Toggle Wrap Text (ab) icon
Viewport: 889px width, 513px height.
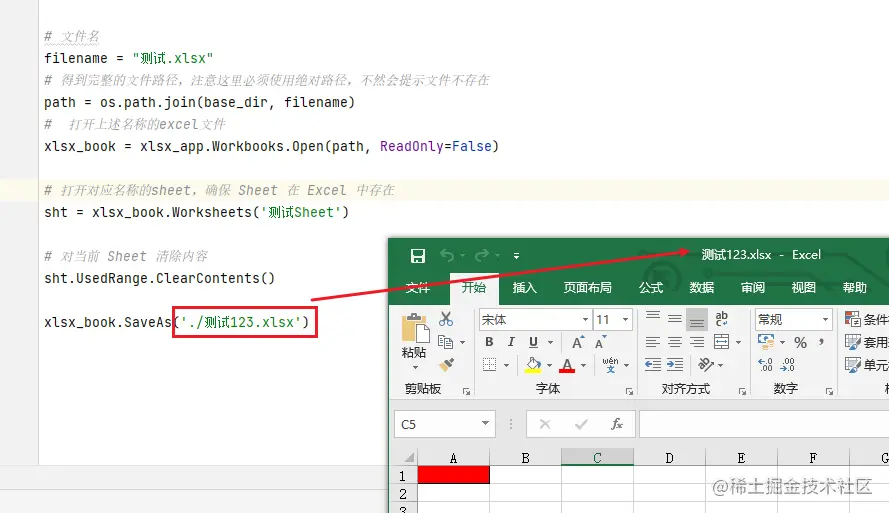point(722,319)
